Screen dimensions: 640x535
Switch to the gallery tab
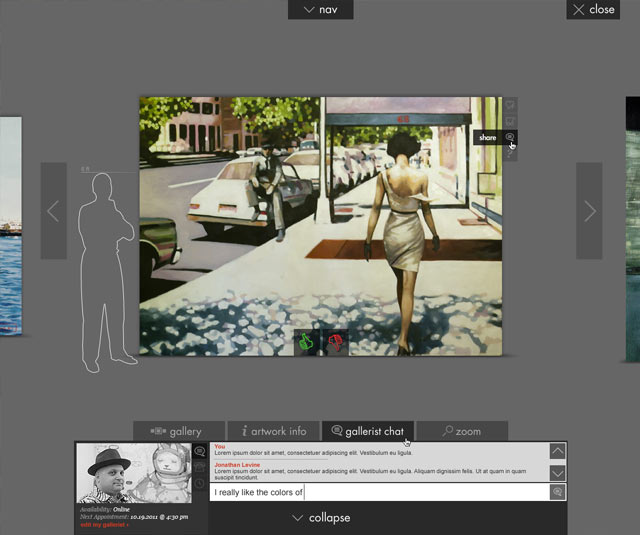(x=179, y=431)
